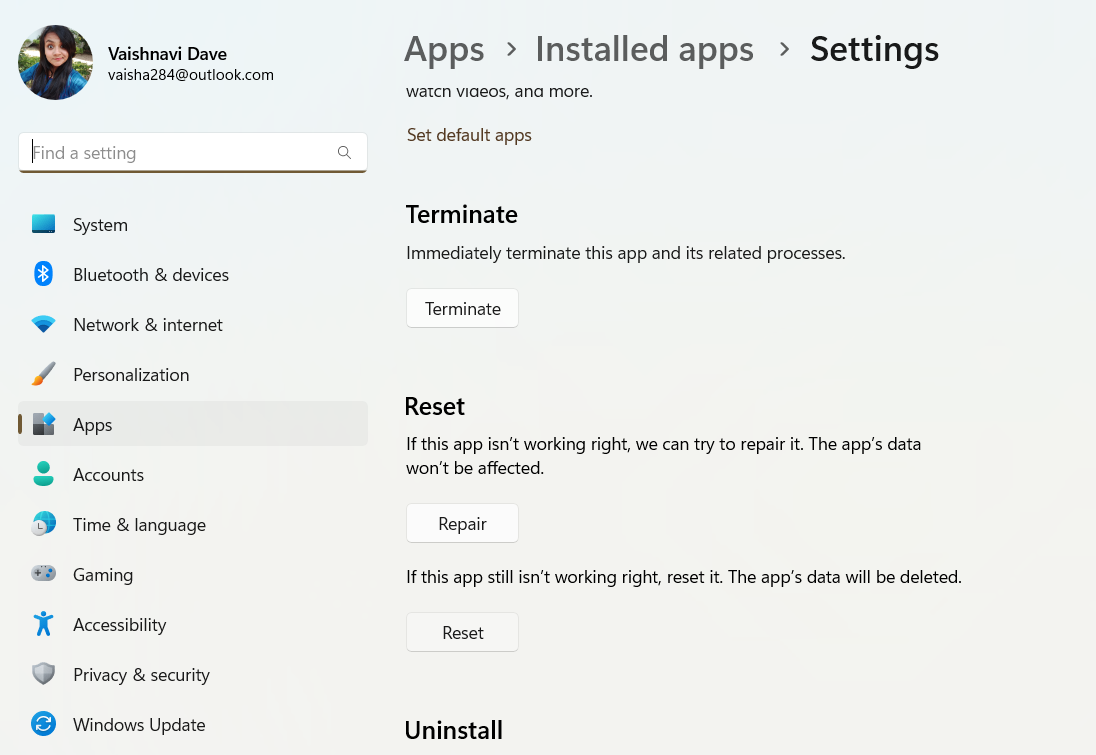
Task: Open Gaming settings from the sidebar
Action: [x=103, y=575]
